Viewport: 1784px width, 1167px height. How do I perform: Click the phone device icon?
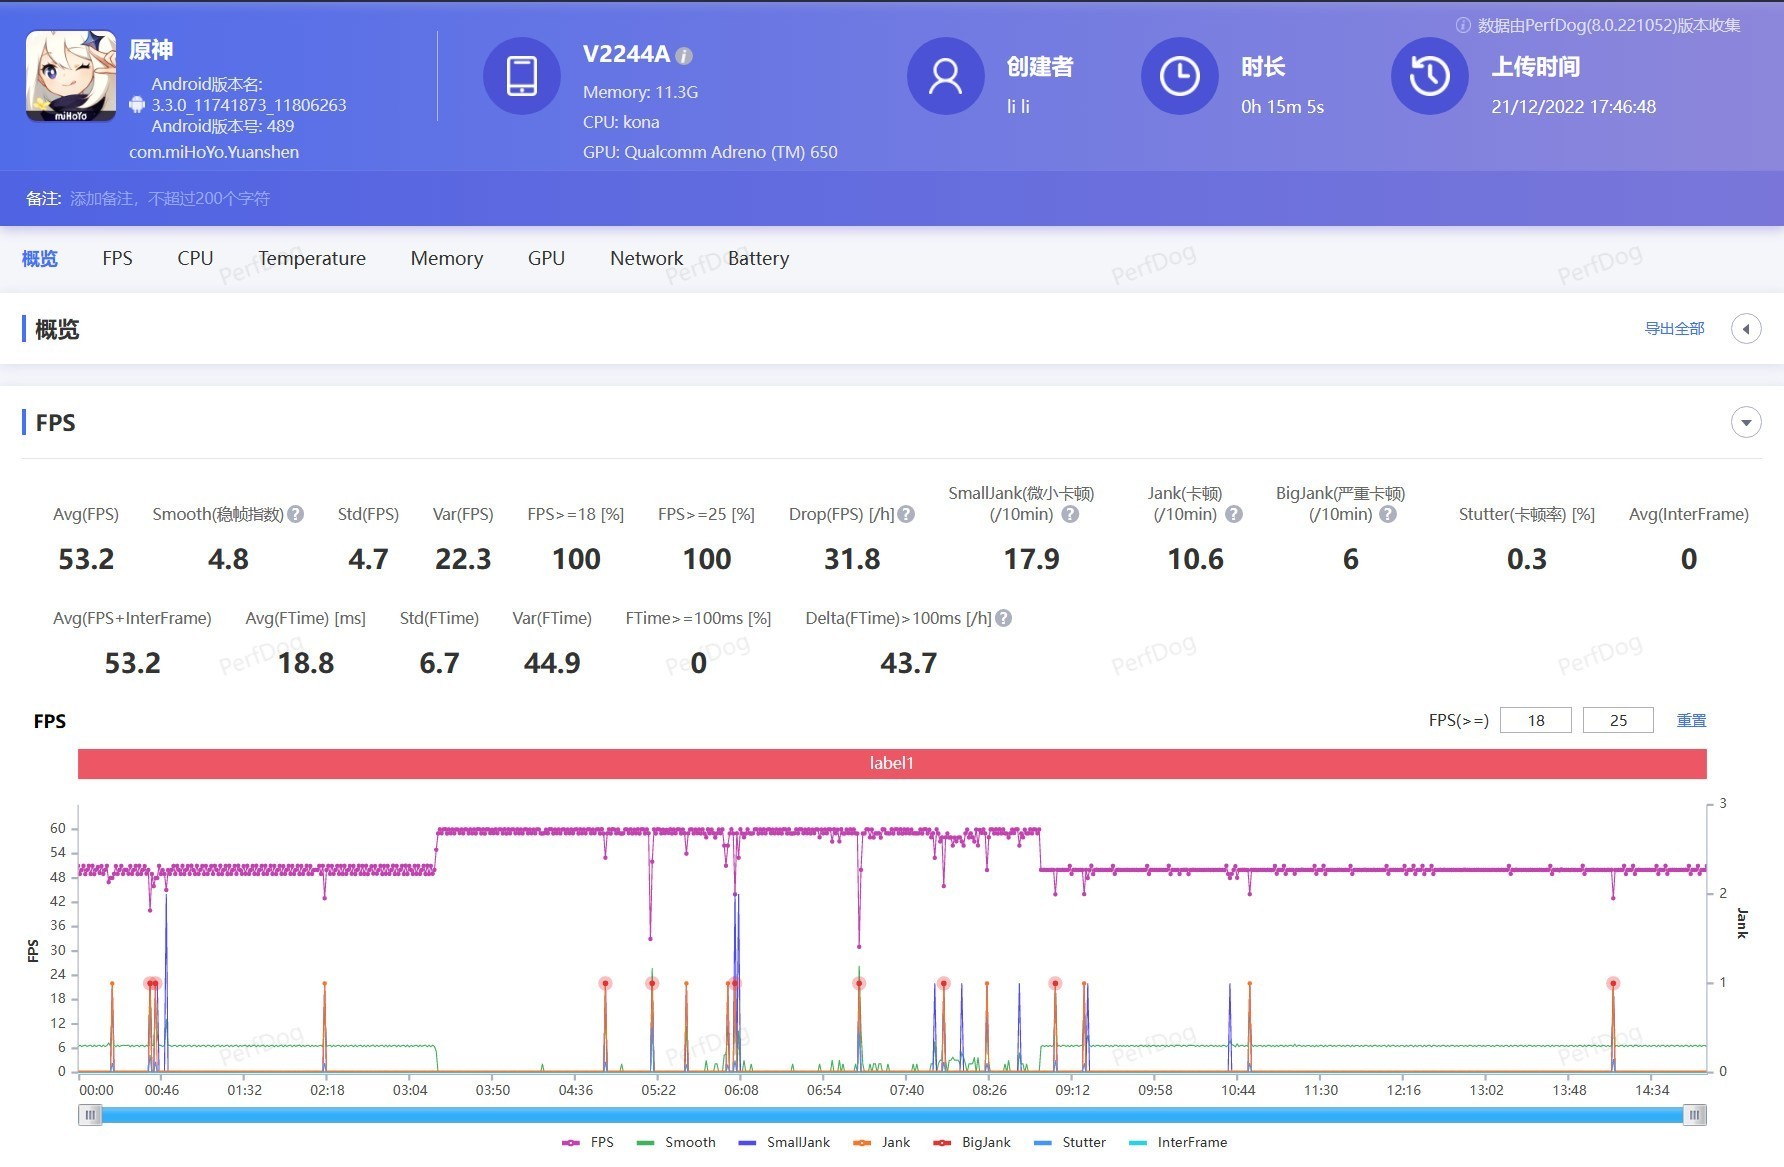point(521,76)
